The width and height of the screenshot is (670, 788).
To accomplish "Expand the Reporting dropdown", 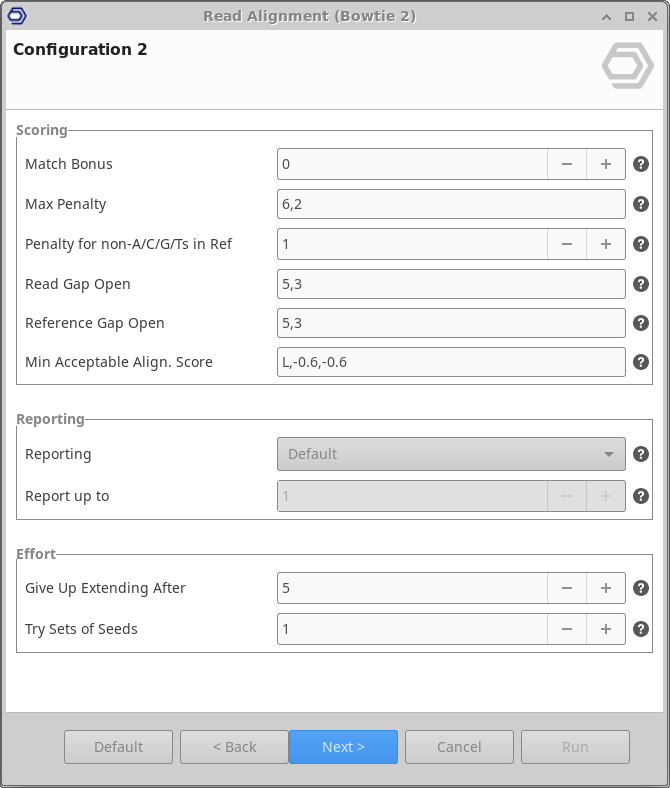I will (x=451, y=454).
